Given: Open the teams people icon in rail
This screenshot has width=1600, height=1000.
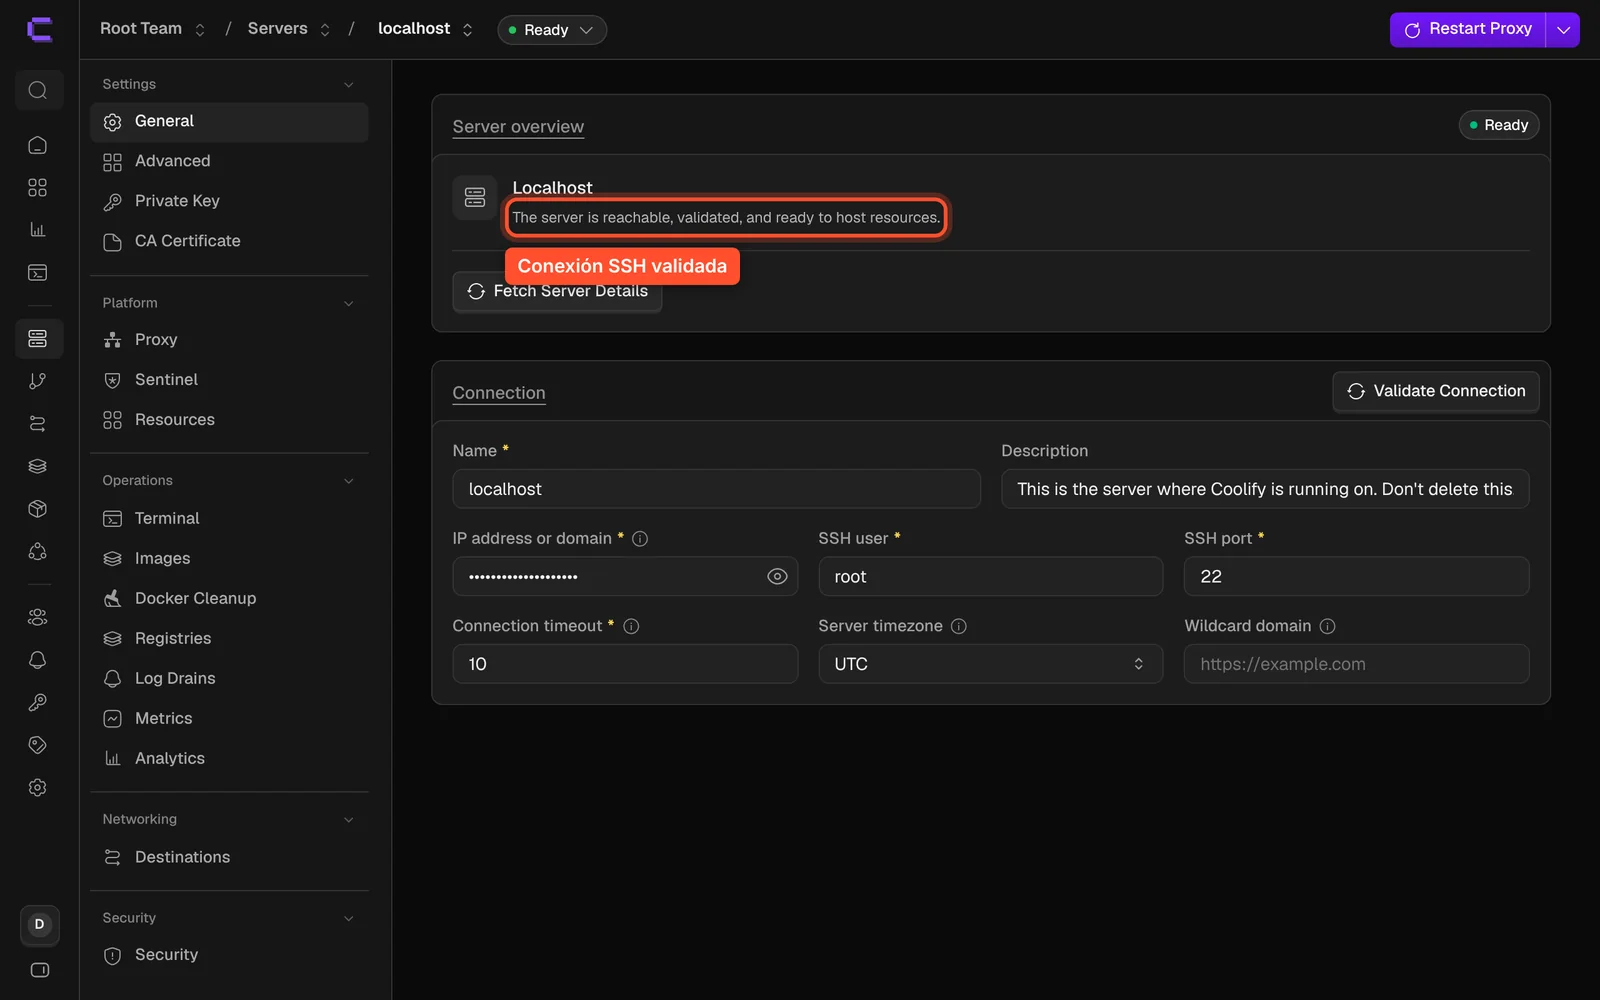Looking at the screenshot, I should [x=38, y=617].
